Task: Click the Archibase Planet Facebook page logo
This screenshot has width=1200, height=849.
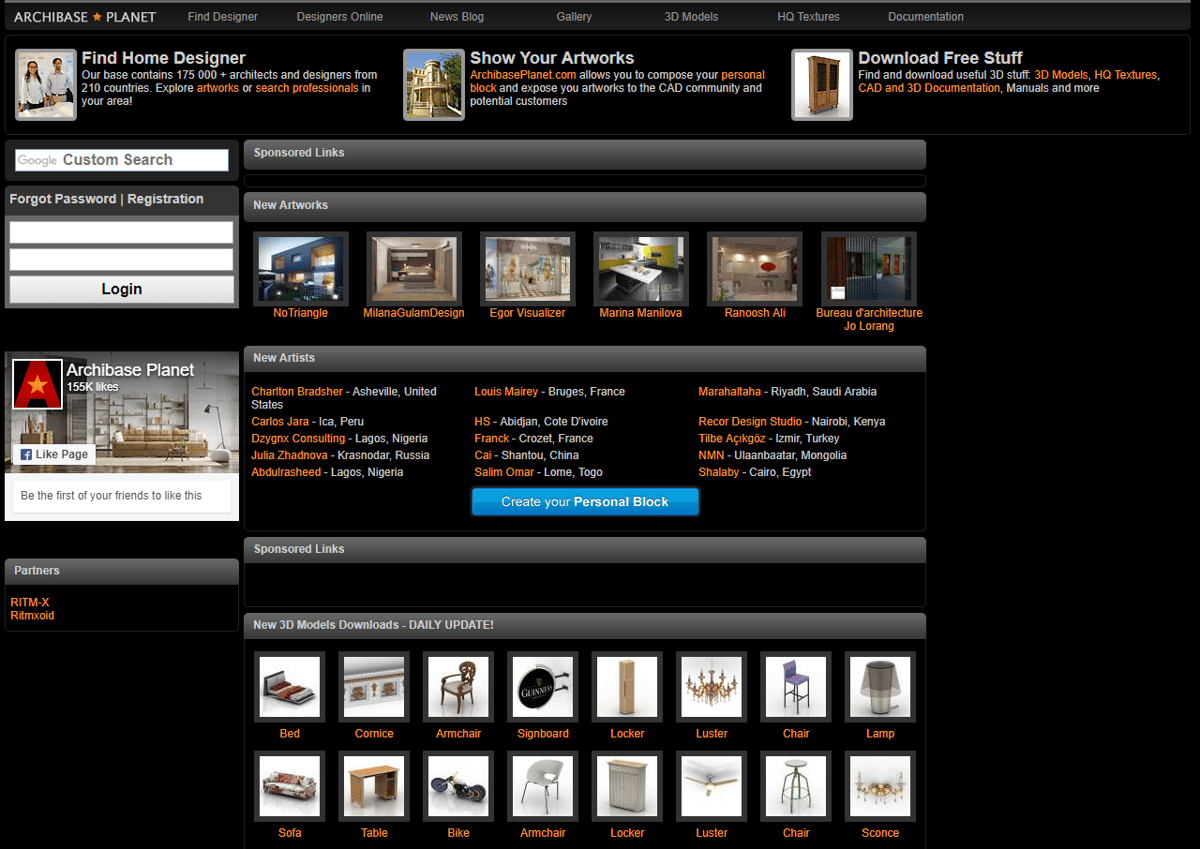Action: pyautogui.click(x=38, y=384)
